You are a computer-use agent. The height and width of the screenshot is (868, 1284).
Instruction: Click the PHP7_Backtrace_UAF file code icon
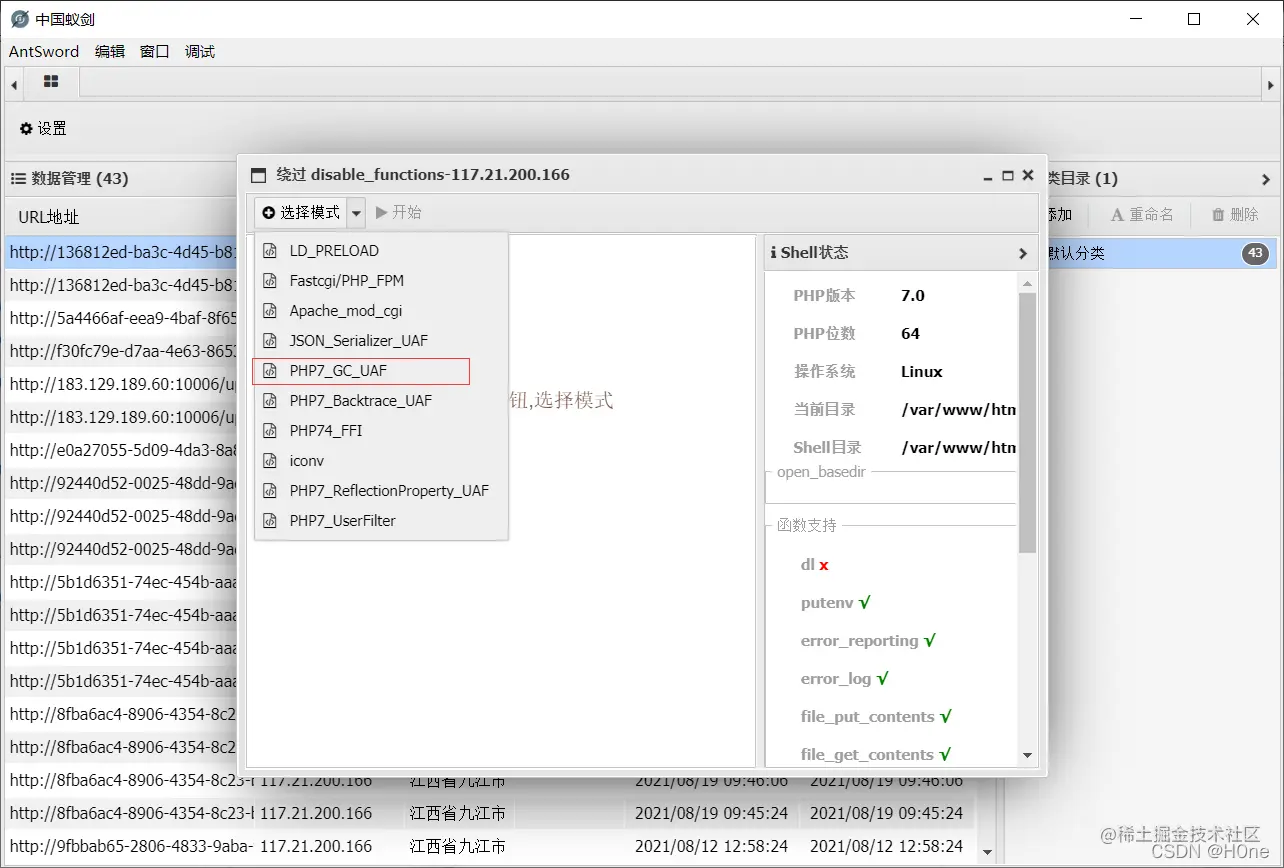[x=269, y=401]
